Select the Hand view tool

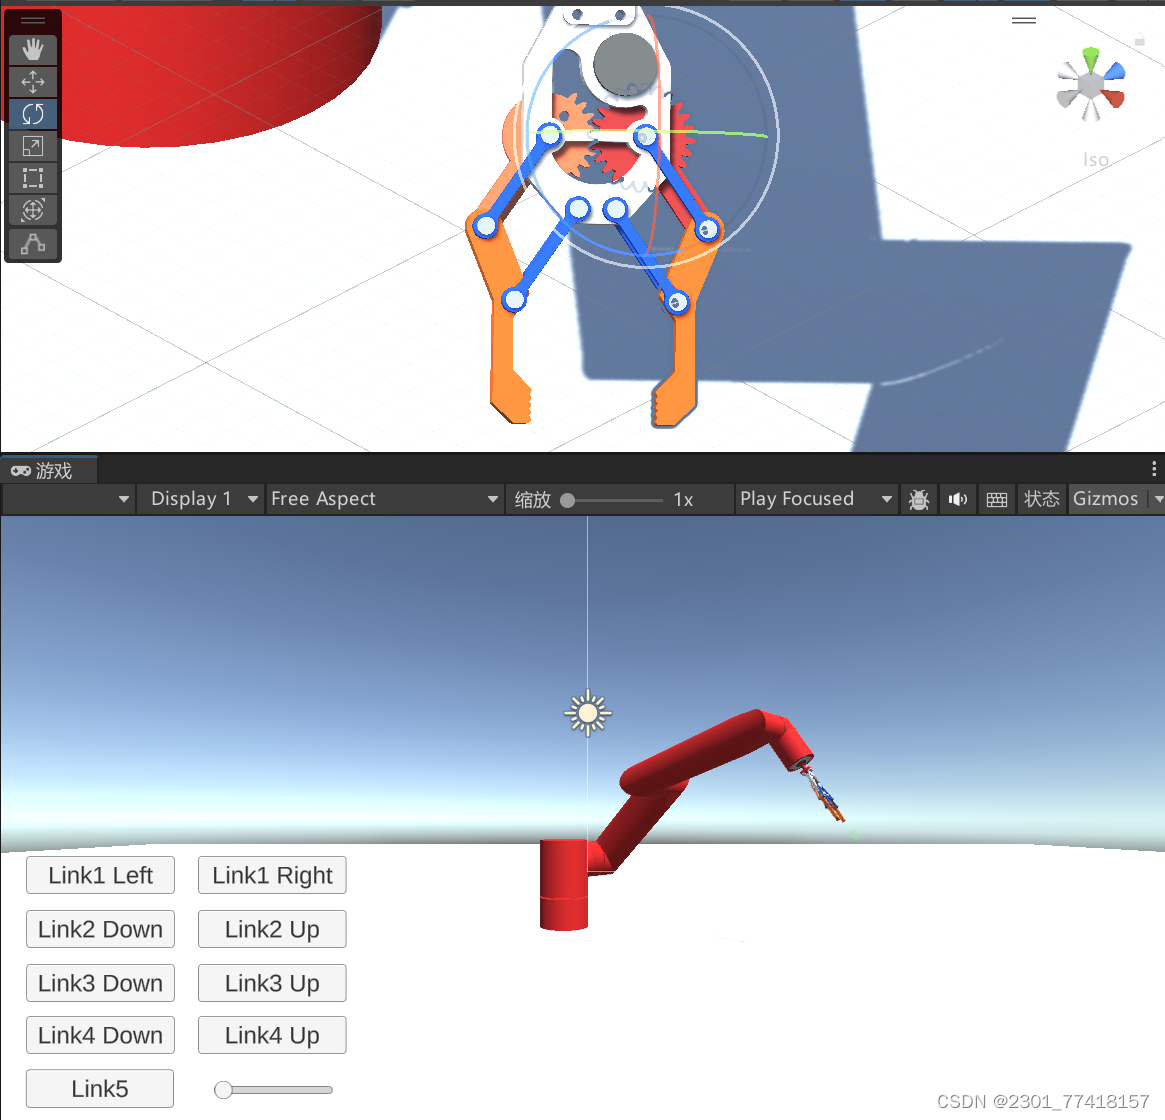(33, 50)
